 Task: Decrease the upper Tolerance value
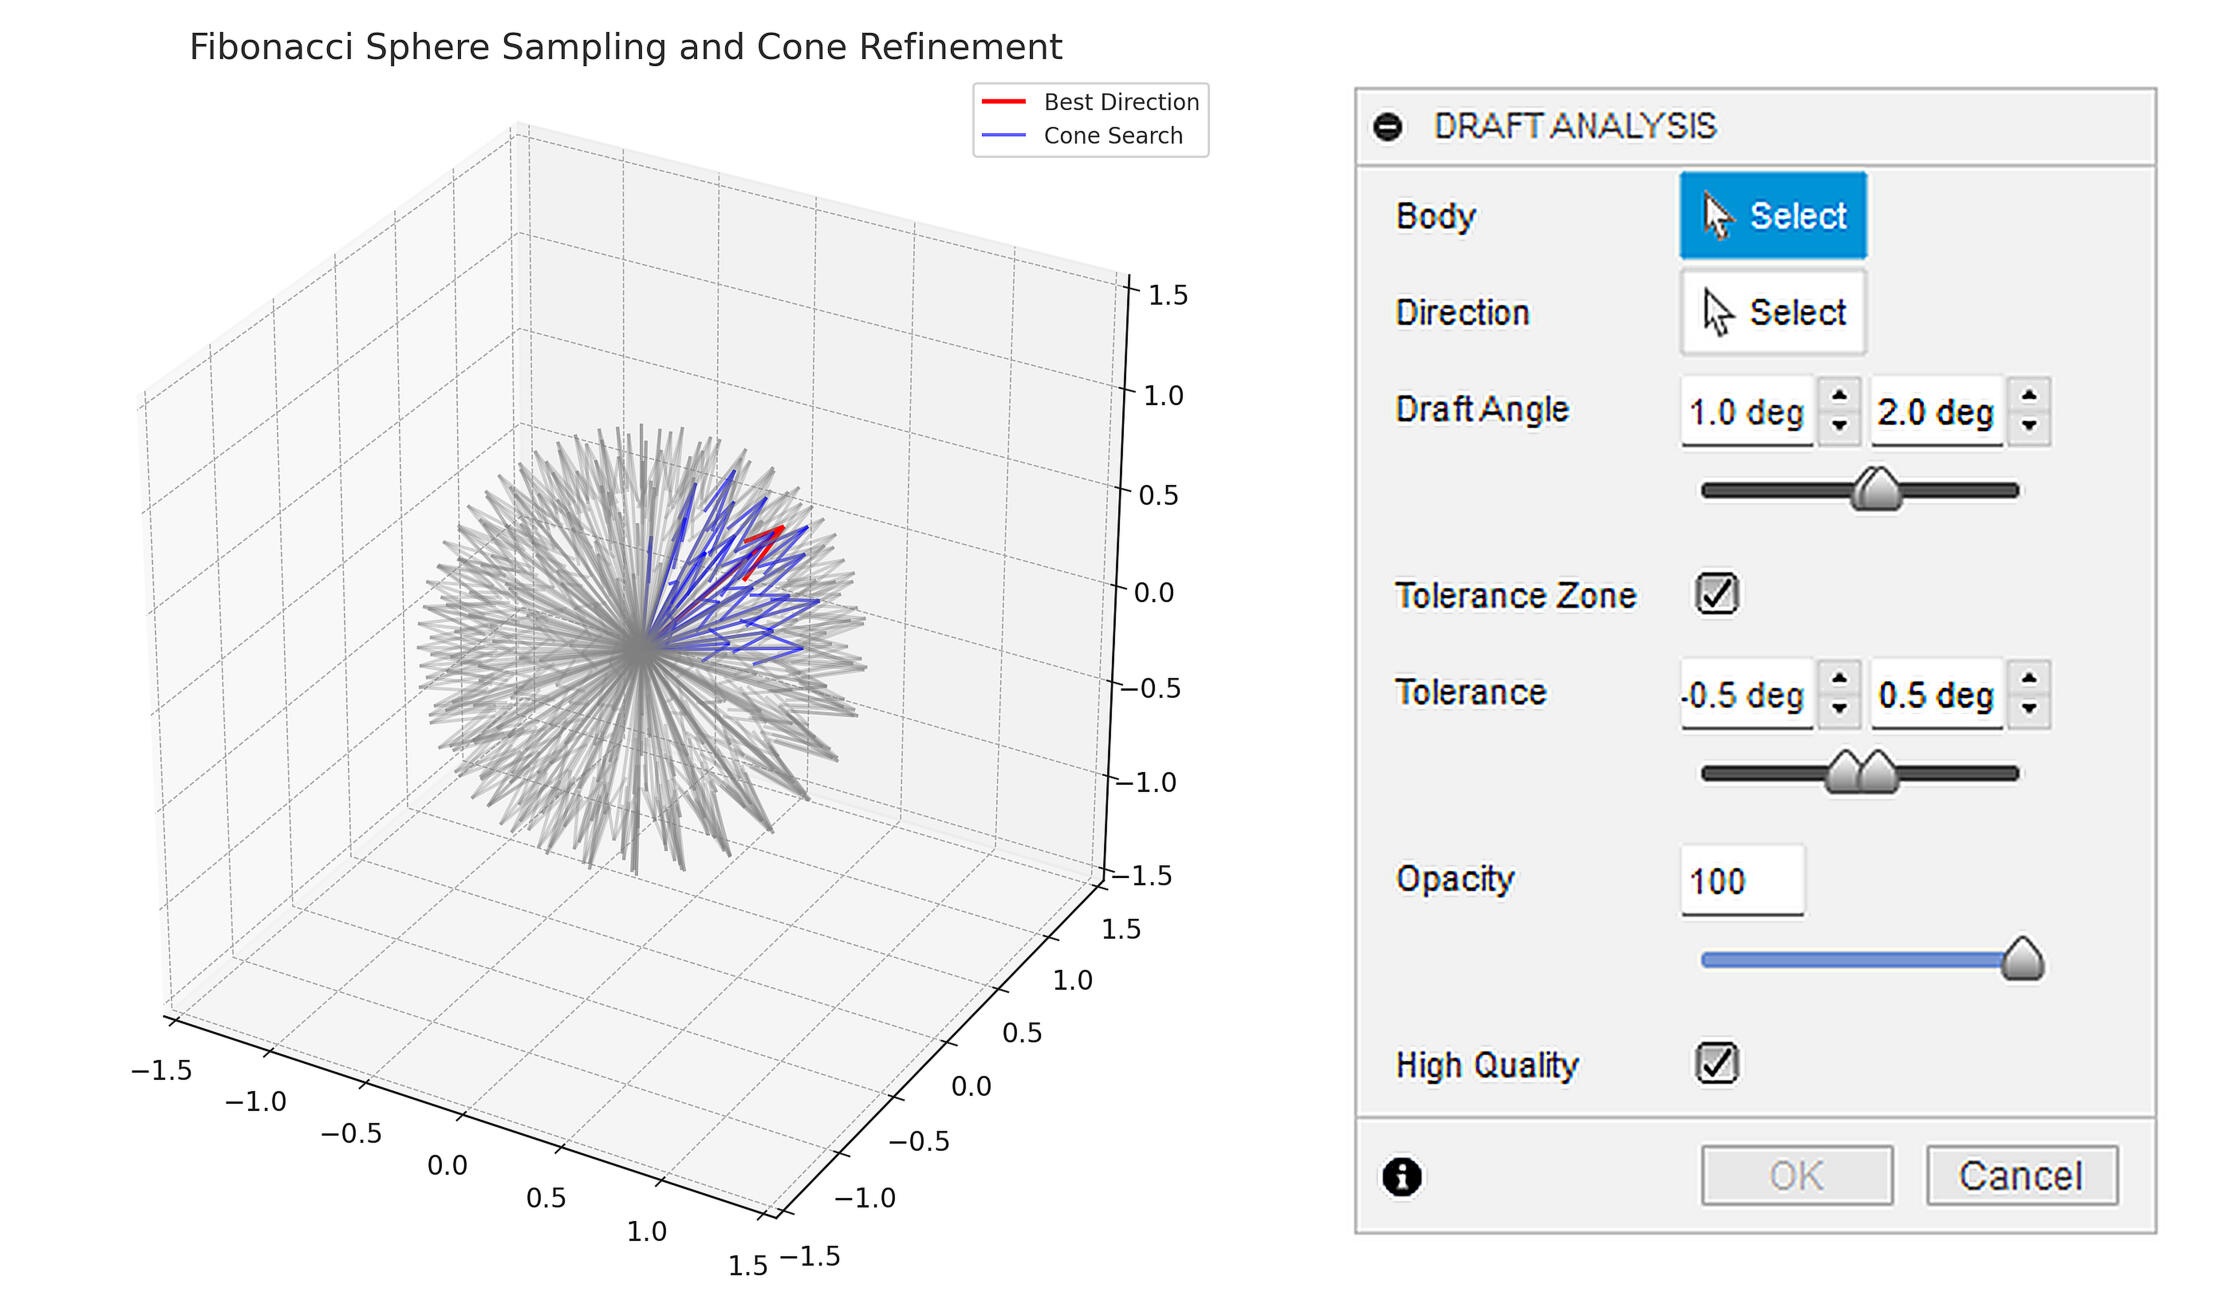[2029, 709]
